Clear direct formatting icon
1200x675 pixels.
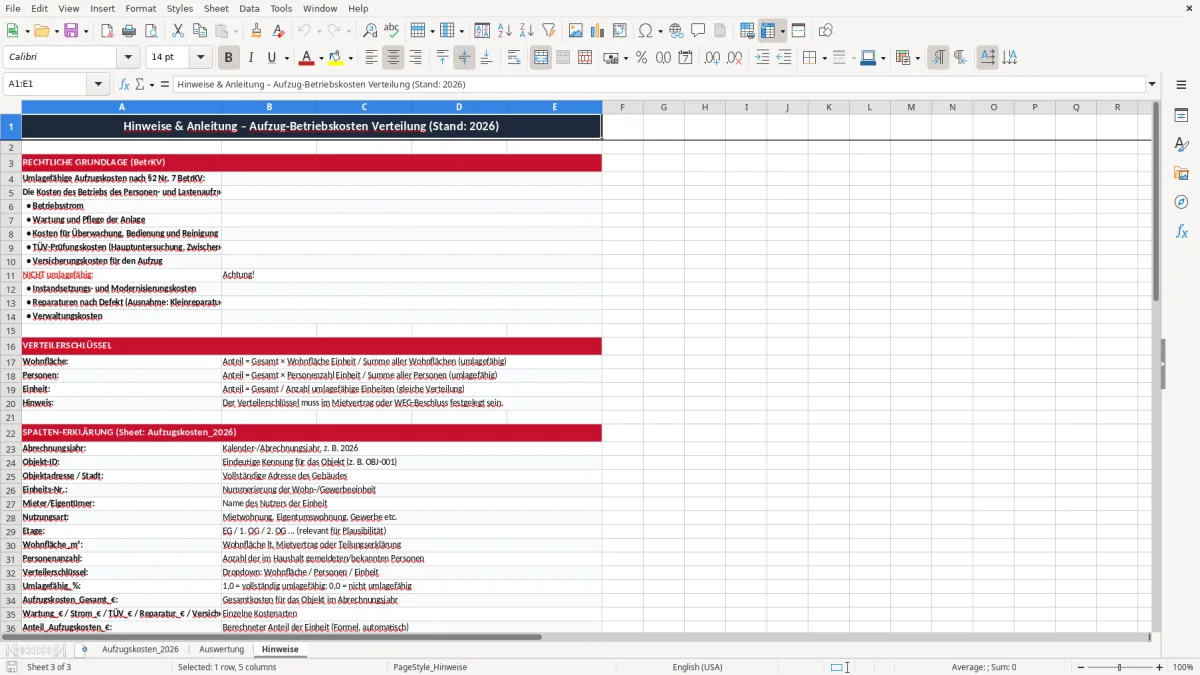(278, 31)
